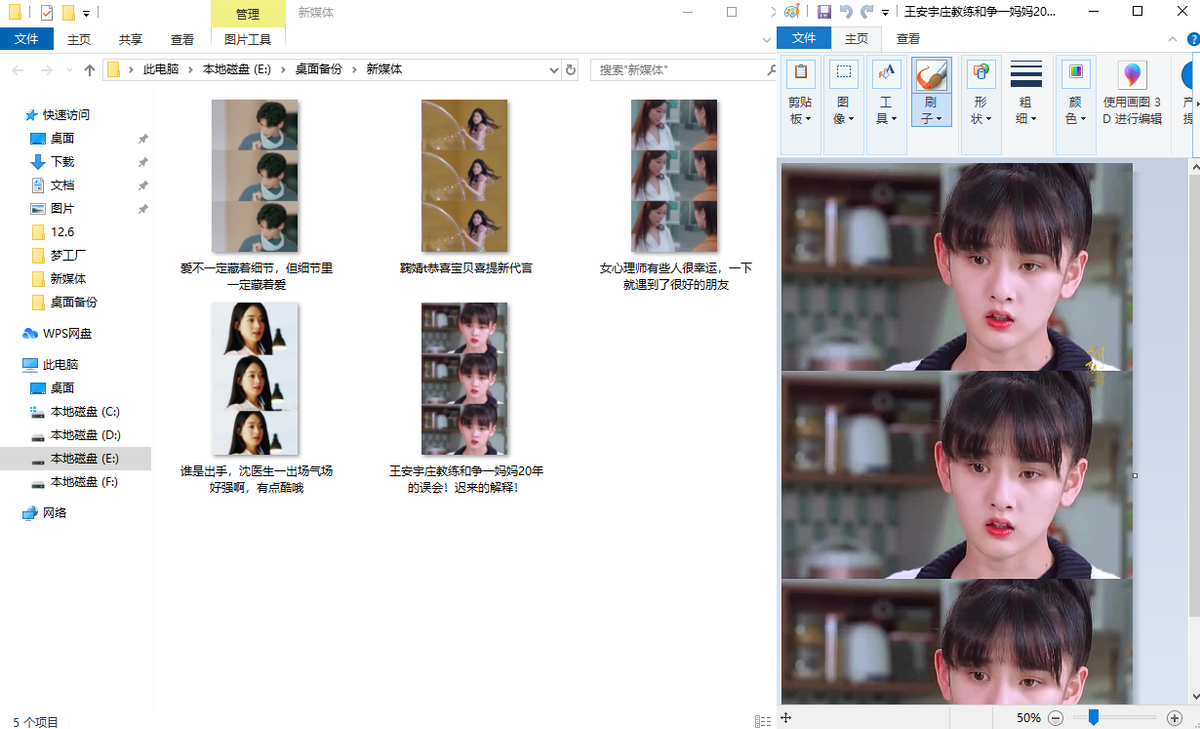This screenshot has height=729, width=1200.
Task: Click the Forward arrow in Explorer
Action: [46, 70]
